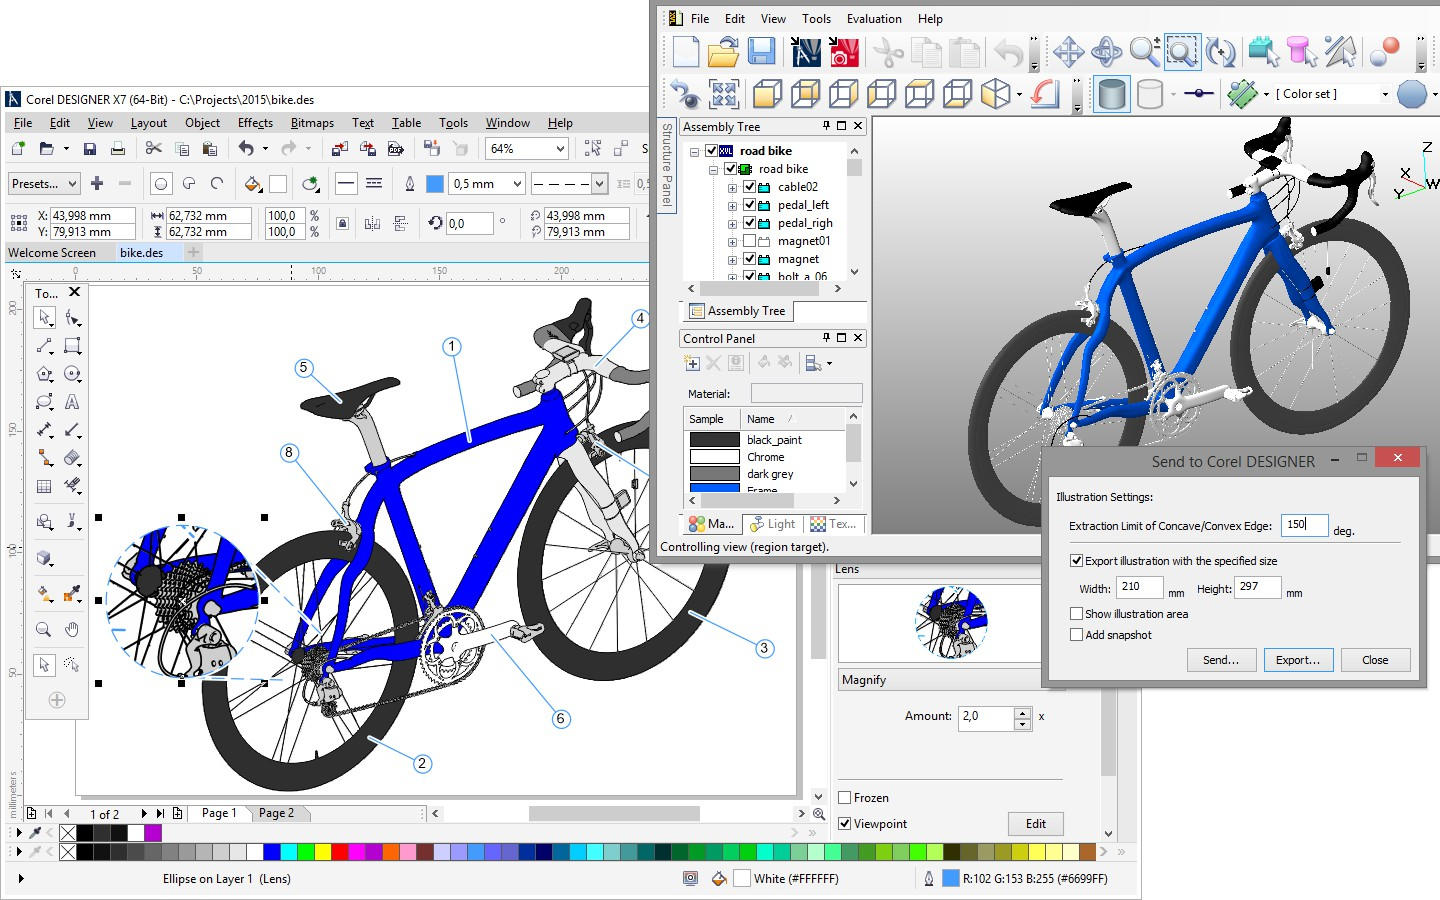Screen dimensions: 1440x900
Task: Select the Text tool in Corel toolbox
Action: [x=72, y=402]
